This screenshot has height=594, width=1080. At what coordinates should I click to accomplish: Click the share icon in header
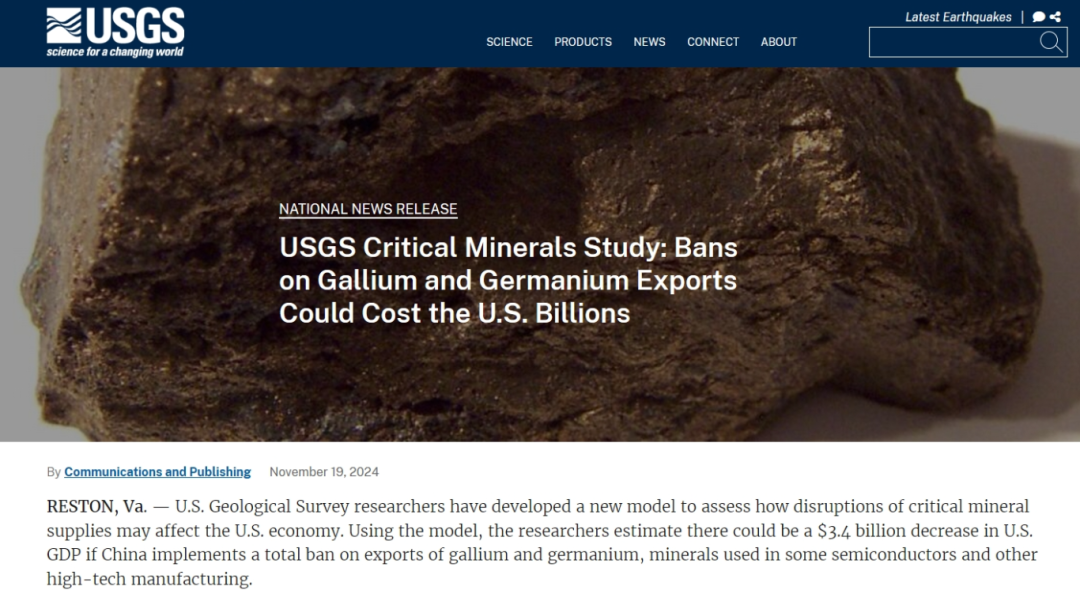tap(1055, 17)
